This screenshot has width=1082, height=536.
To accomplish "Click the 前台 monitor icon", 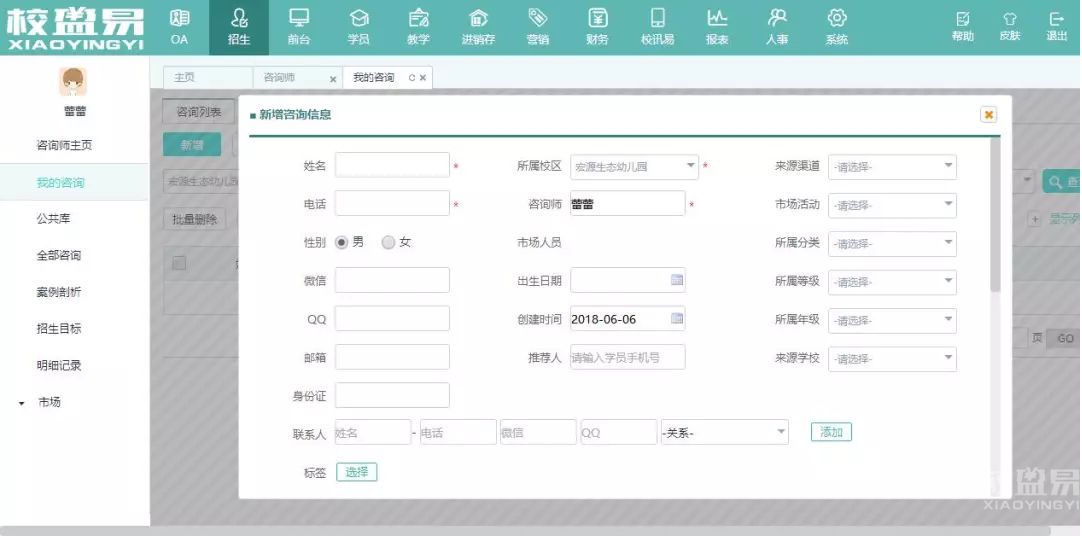I will (298, 19).
